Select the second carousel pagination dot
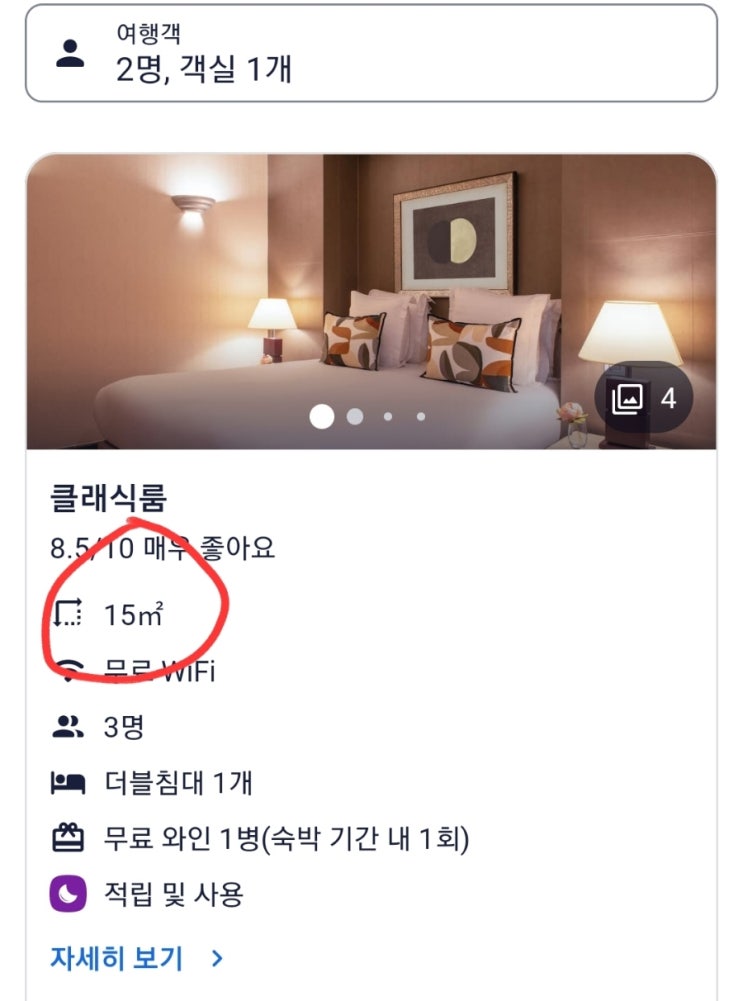Screen dimensions: 743x1001 pos(355,416)
